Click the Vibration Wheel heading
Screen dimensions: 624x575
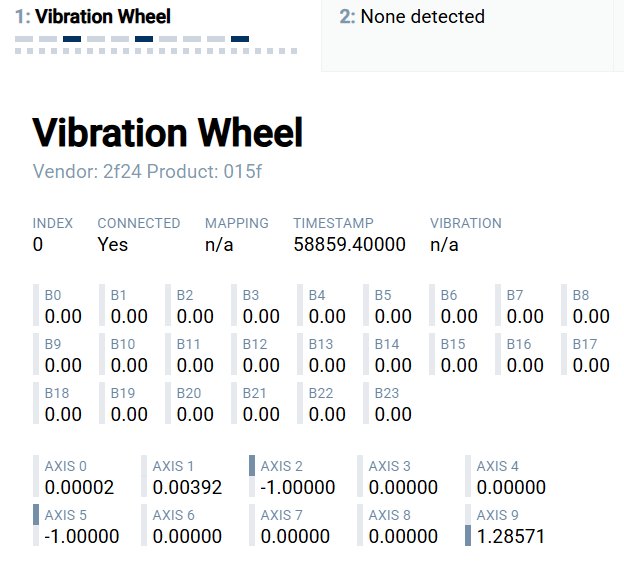point(167,133)
